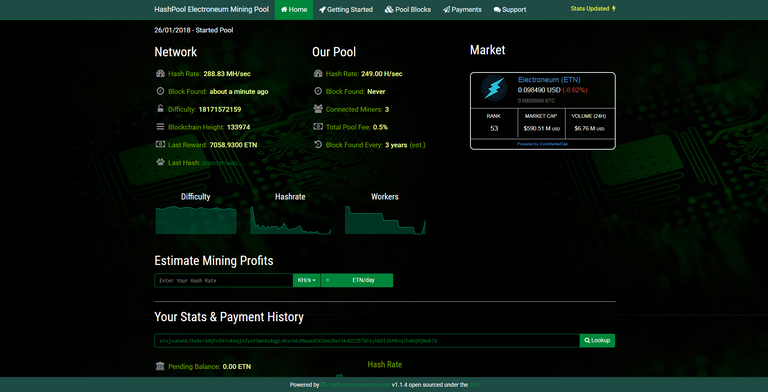Click the Enter Your Hash Rate field

pyautogui.click(x=224, y=280)
